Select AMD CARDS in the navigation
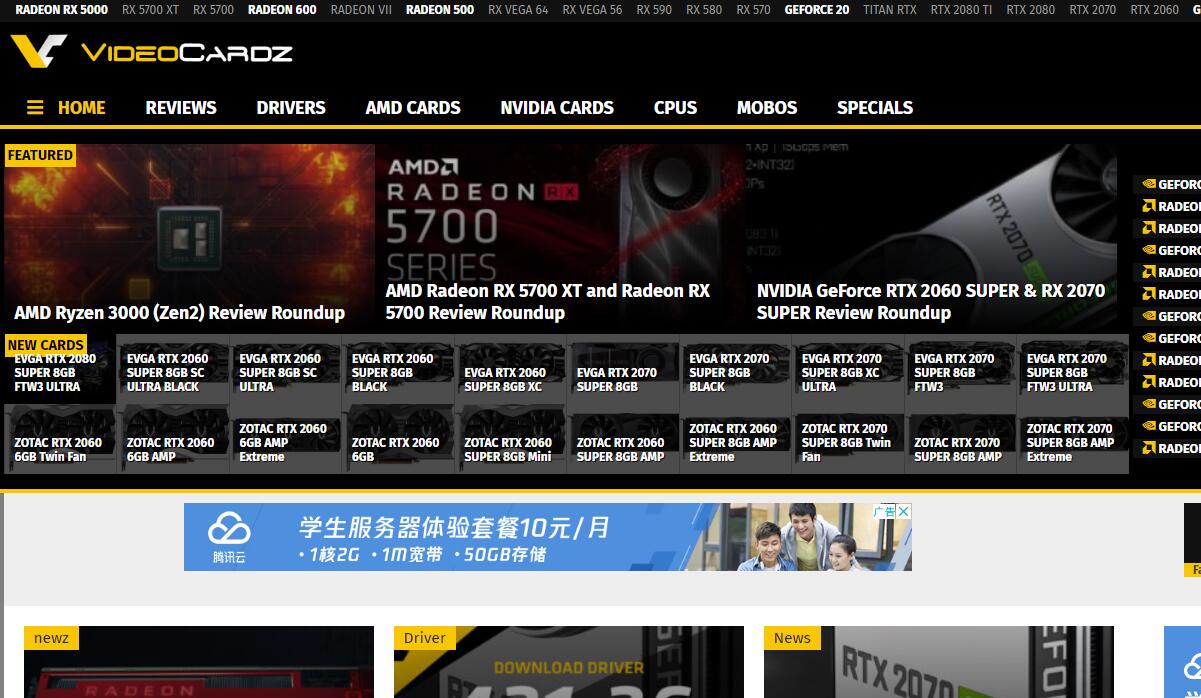1201x698 pixels. (x=413, y=108)
